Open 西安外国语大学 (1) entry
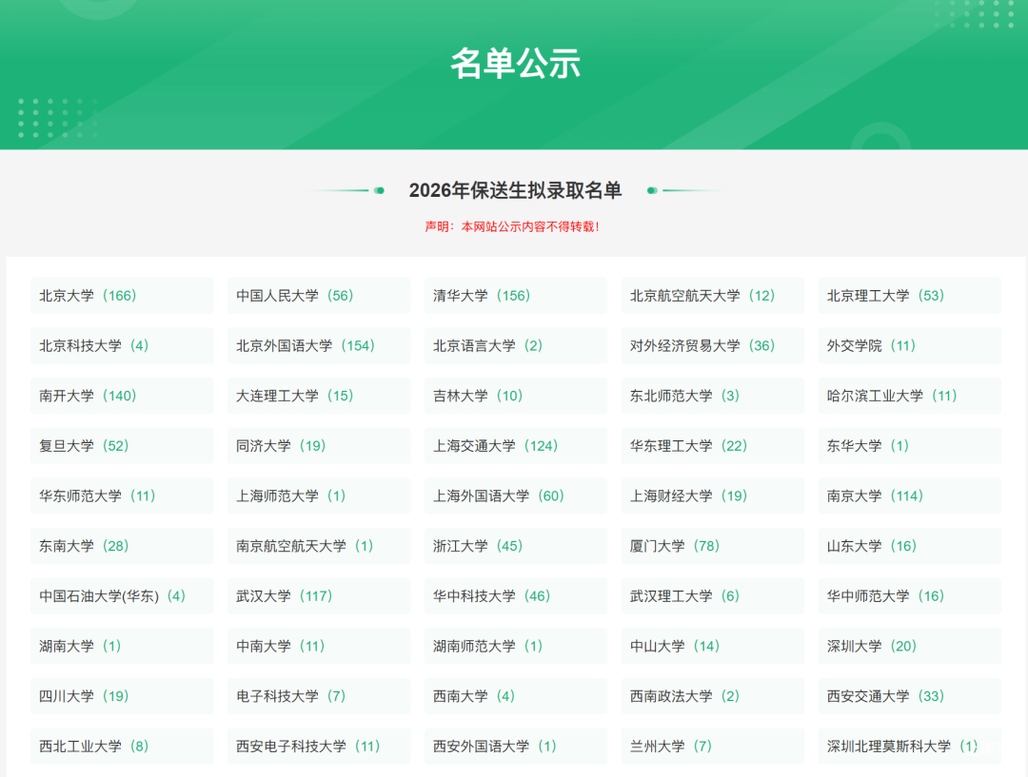This screenshot has width=1028, height=777. tap(516, 746)
